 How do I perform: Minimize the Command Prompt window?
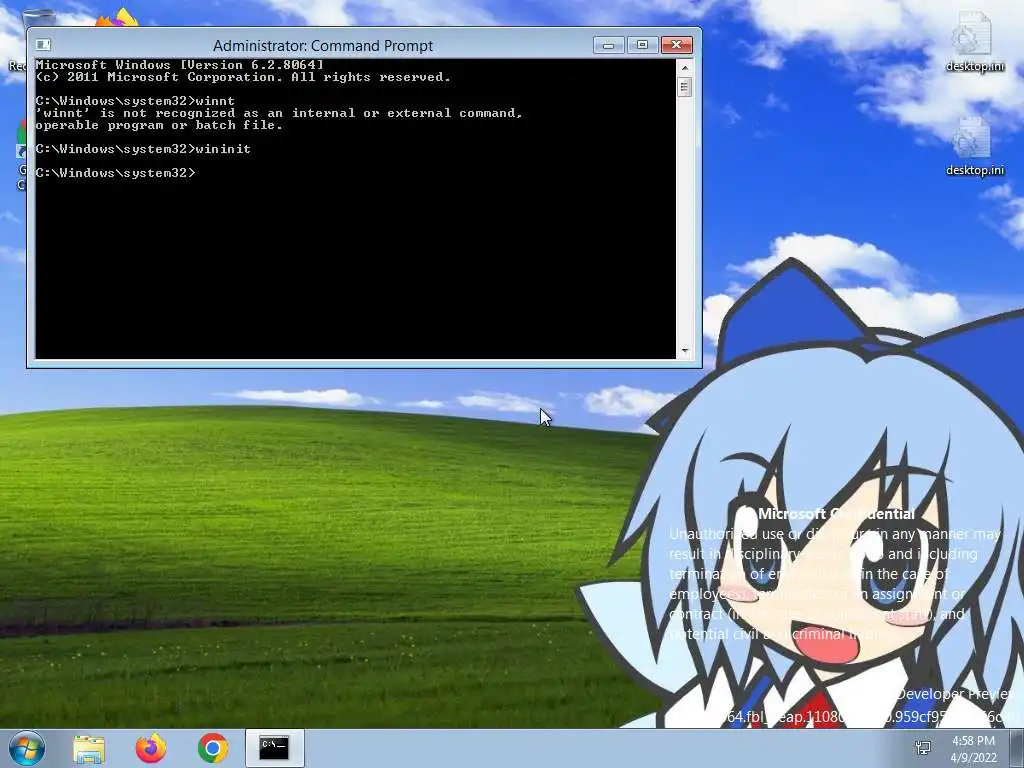tap(609, 44)
